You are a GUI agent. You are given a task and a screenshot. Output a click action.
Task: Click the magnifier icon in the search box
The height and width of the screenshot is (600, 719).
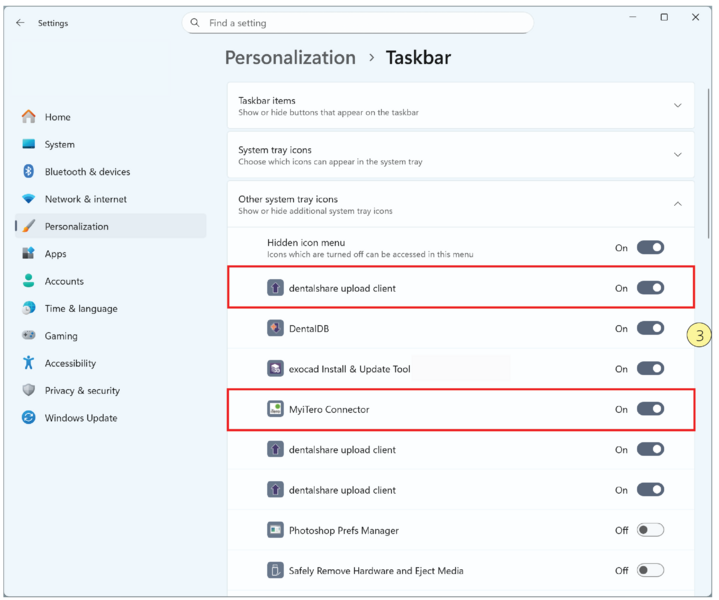195,22
